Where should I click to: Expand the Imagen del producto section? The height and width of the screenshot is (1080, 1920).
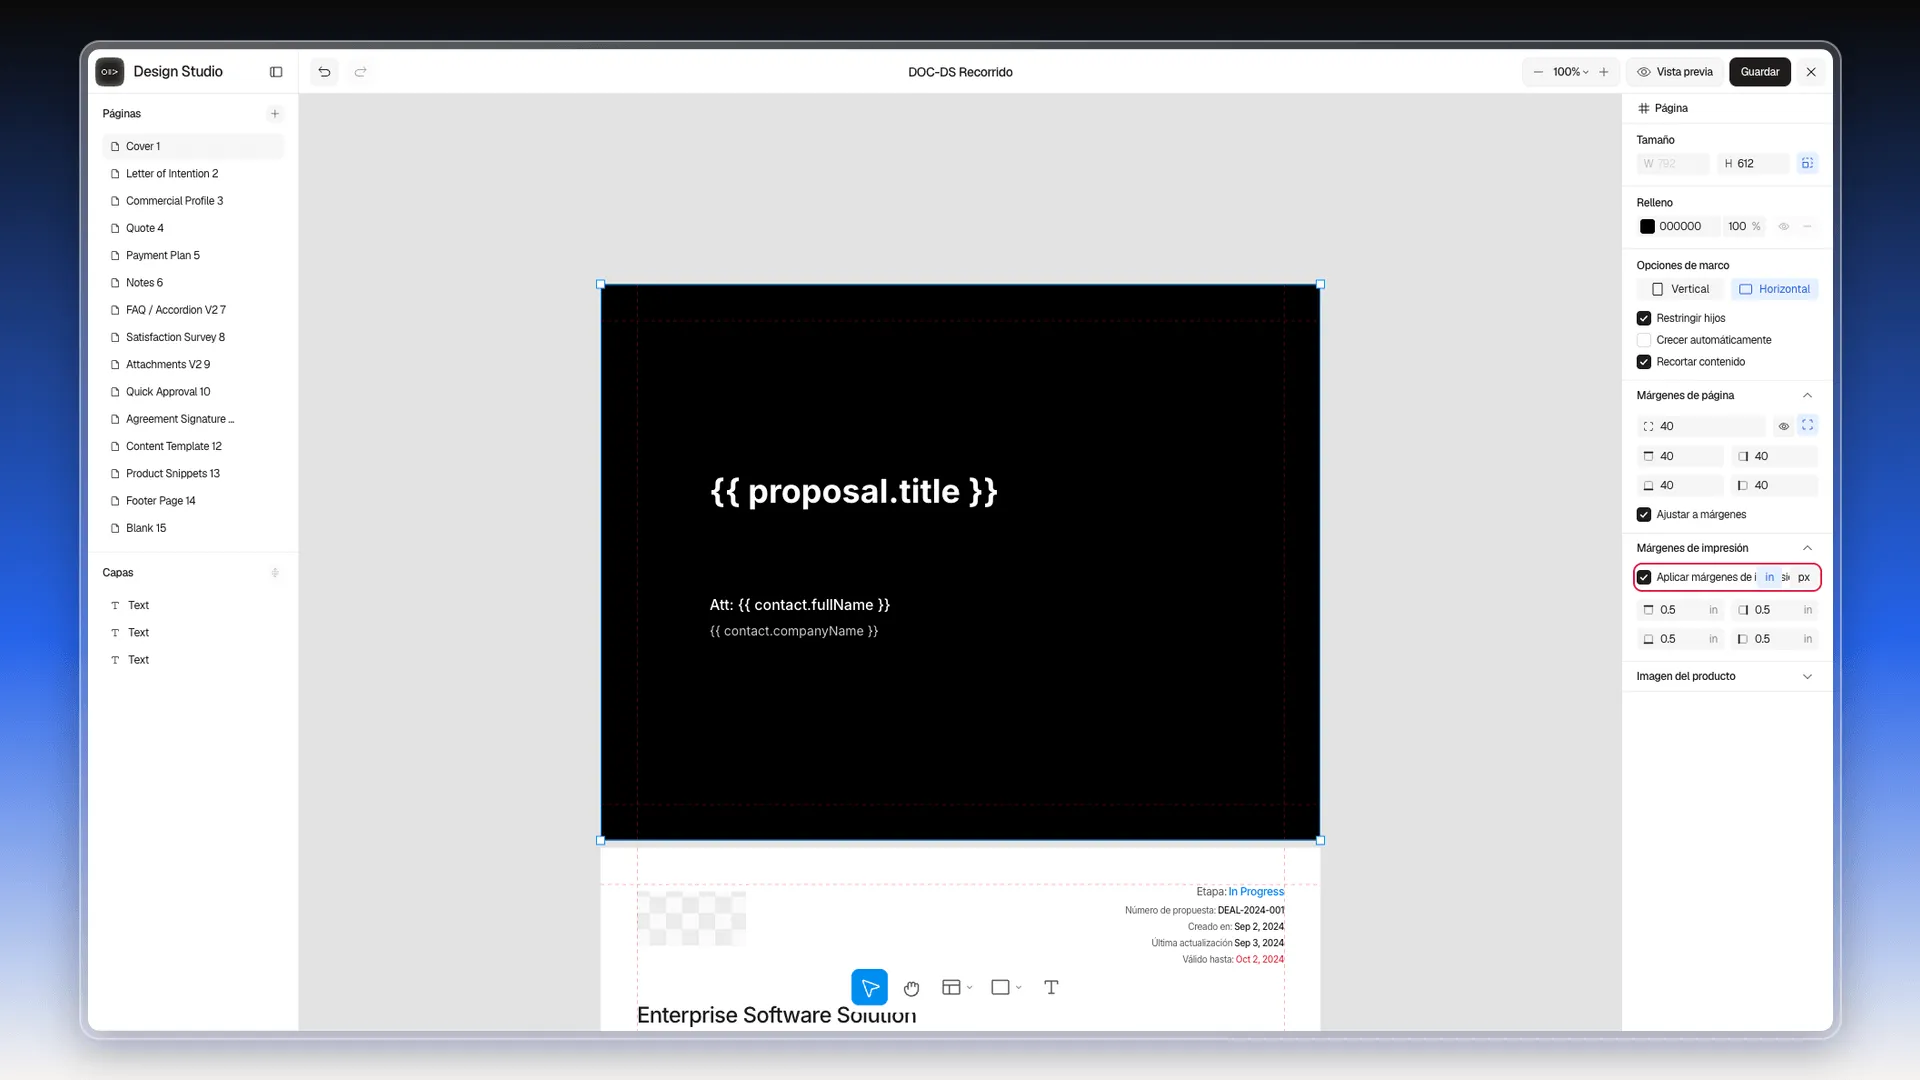pos(1807,677)
